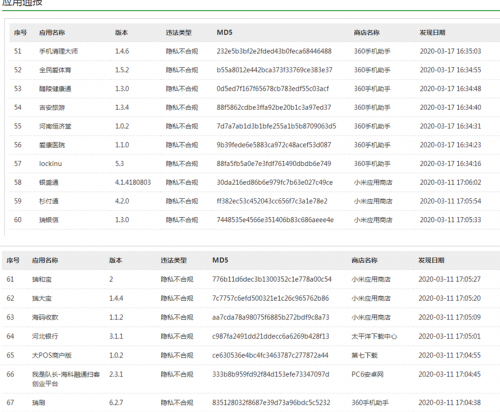Click version 1.3.4 in row 54
The height and width of the screenshot is (412, 500).
122,108
